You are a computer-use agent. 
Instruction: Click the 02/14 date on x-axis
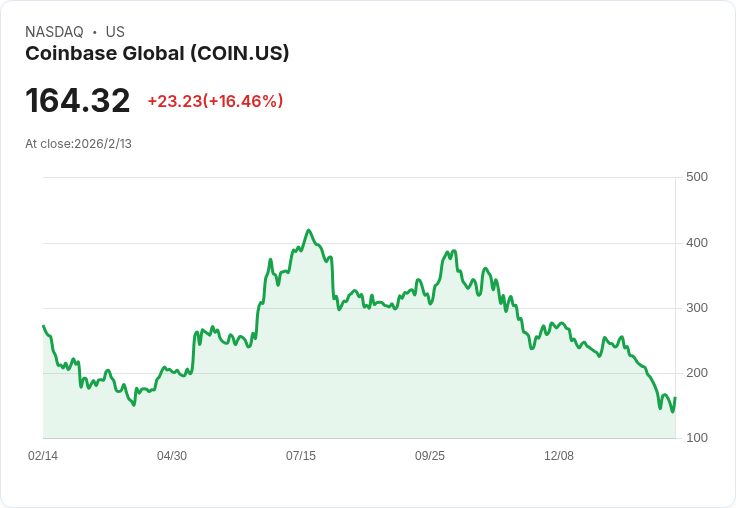[43, 456]
